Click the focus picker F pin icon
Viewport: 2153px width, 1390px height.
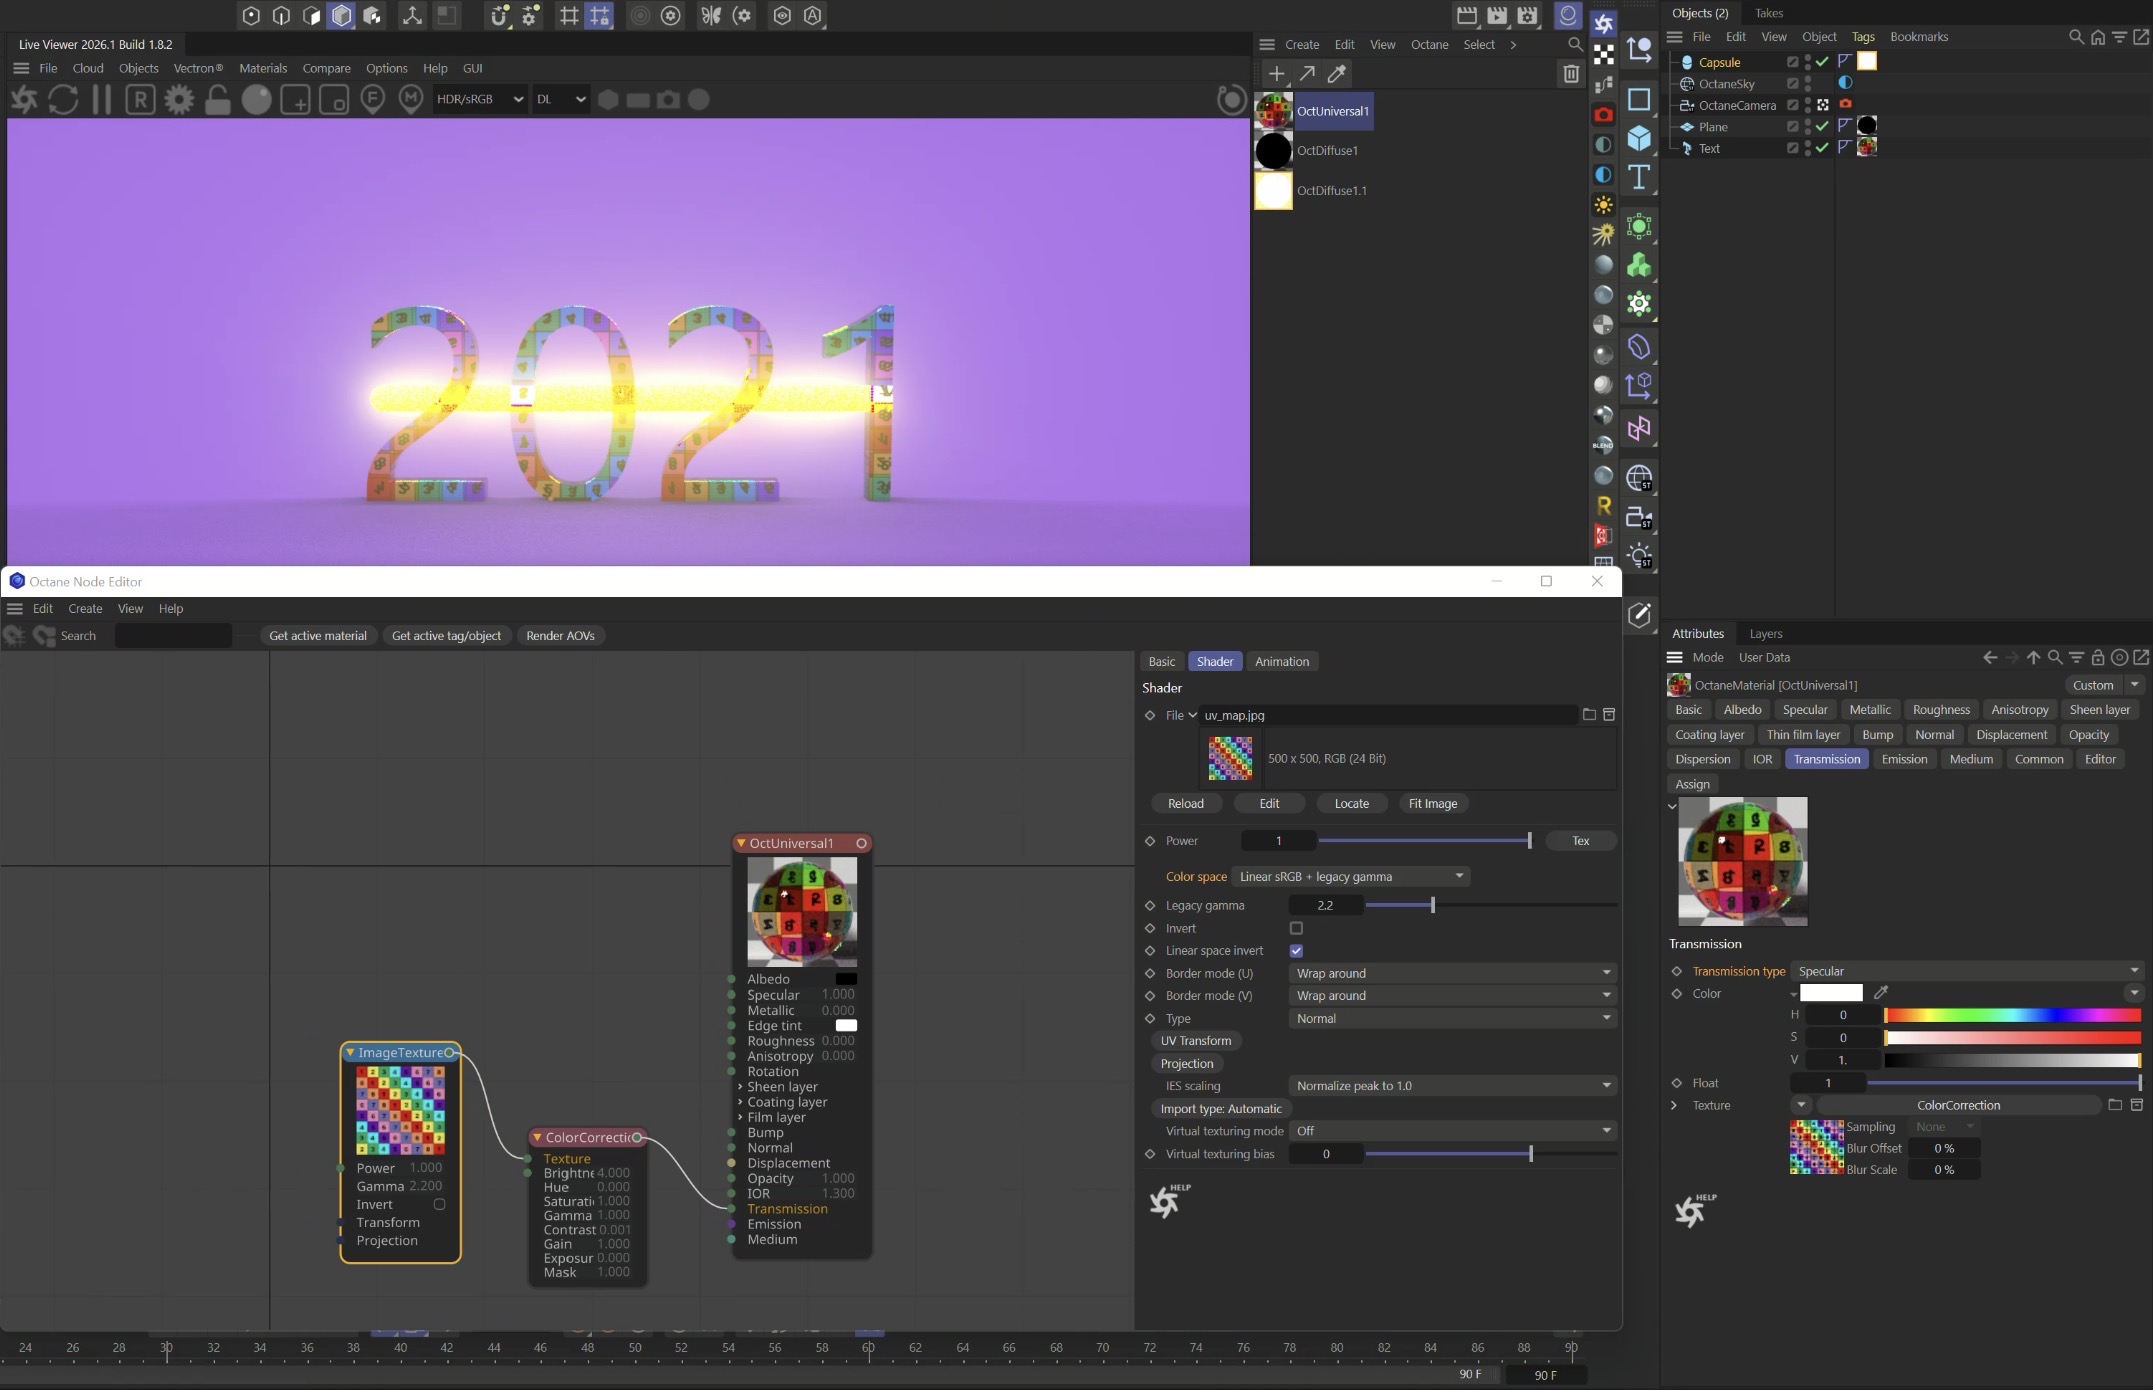372,100
